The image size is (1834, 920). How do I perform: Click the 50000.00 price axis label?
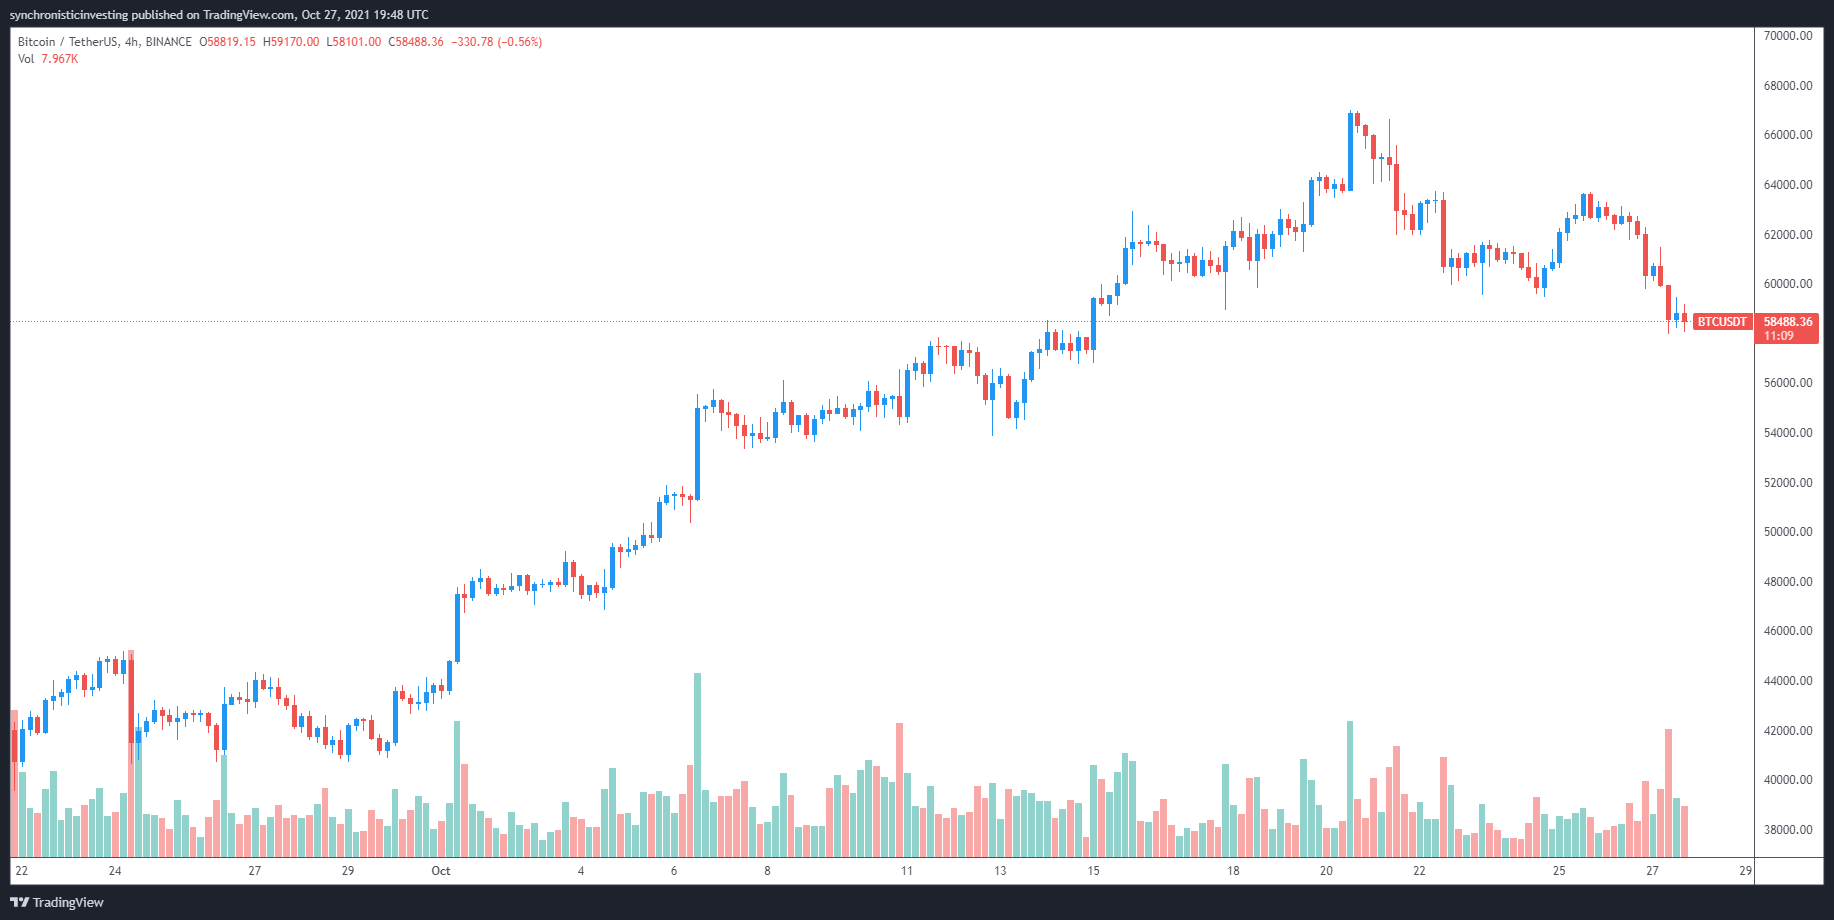click(x=1788, y=532)
